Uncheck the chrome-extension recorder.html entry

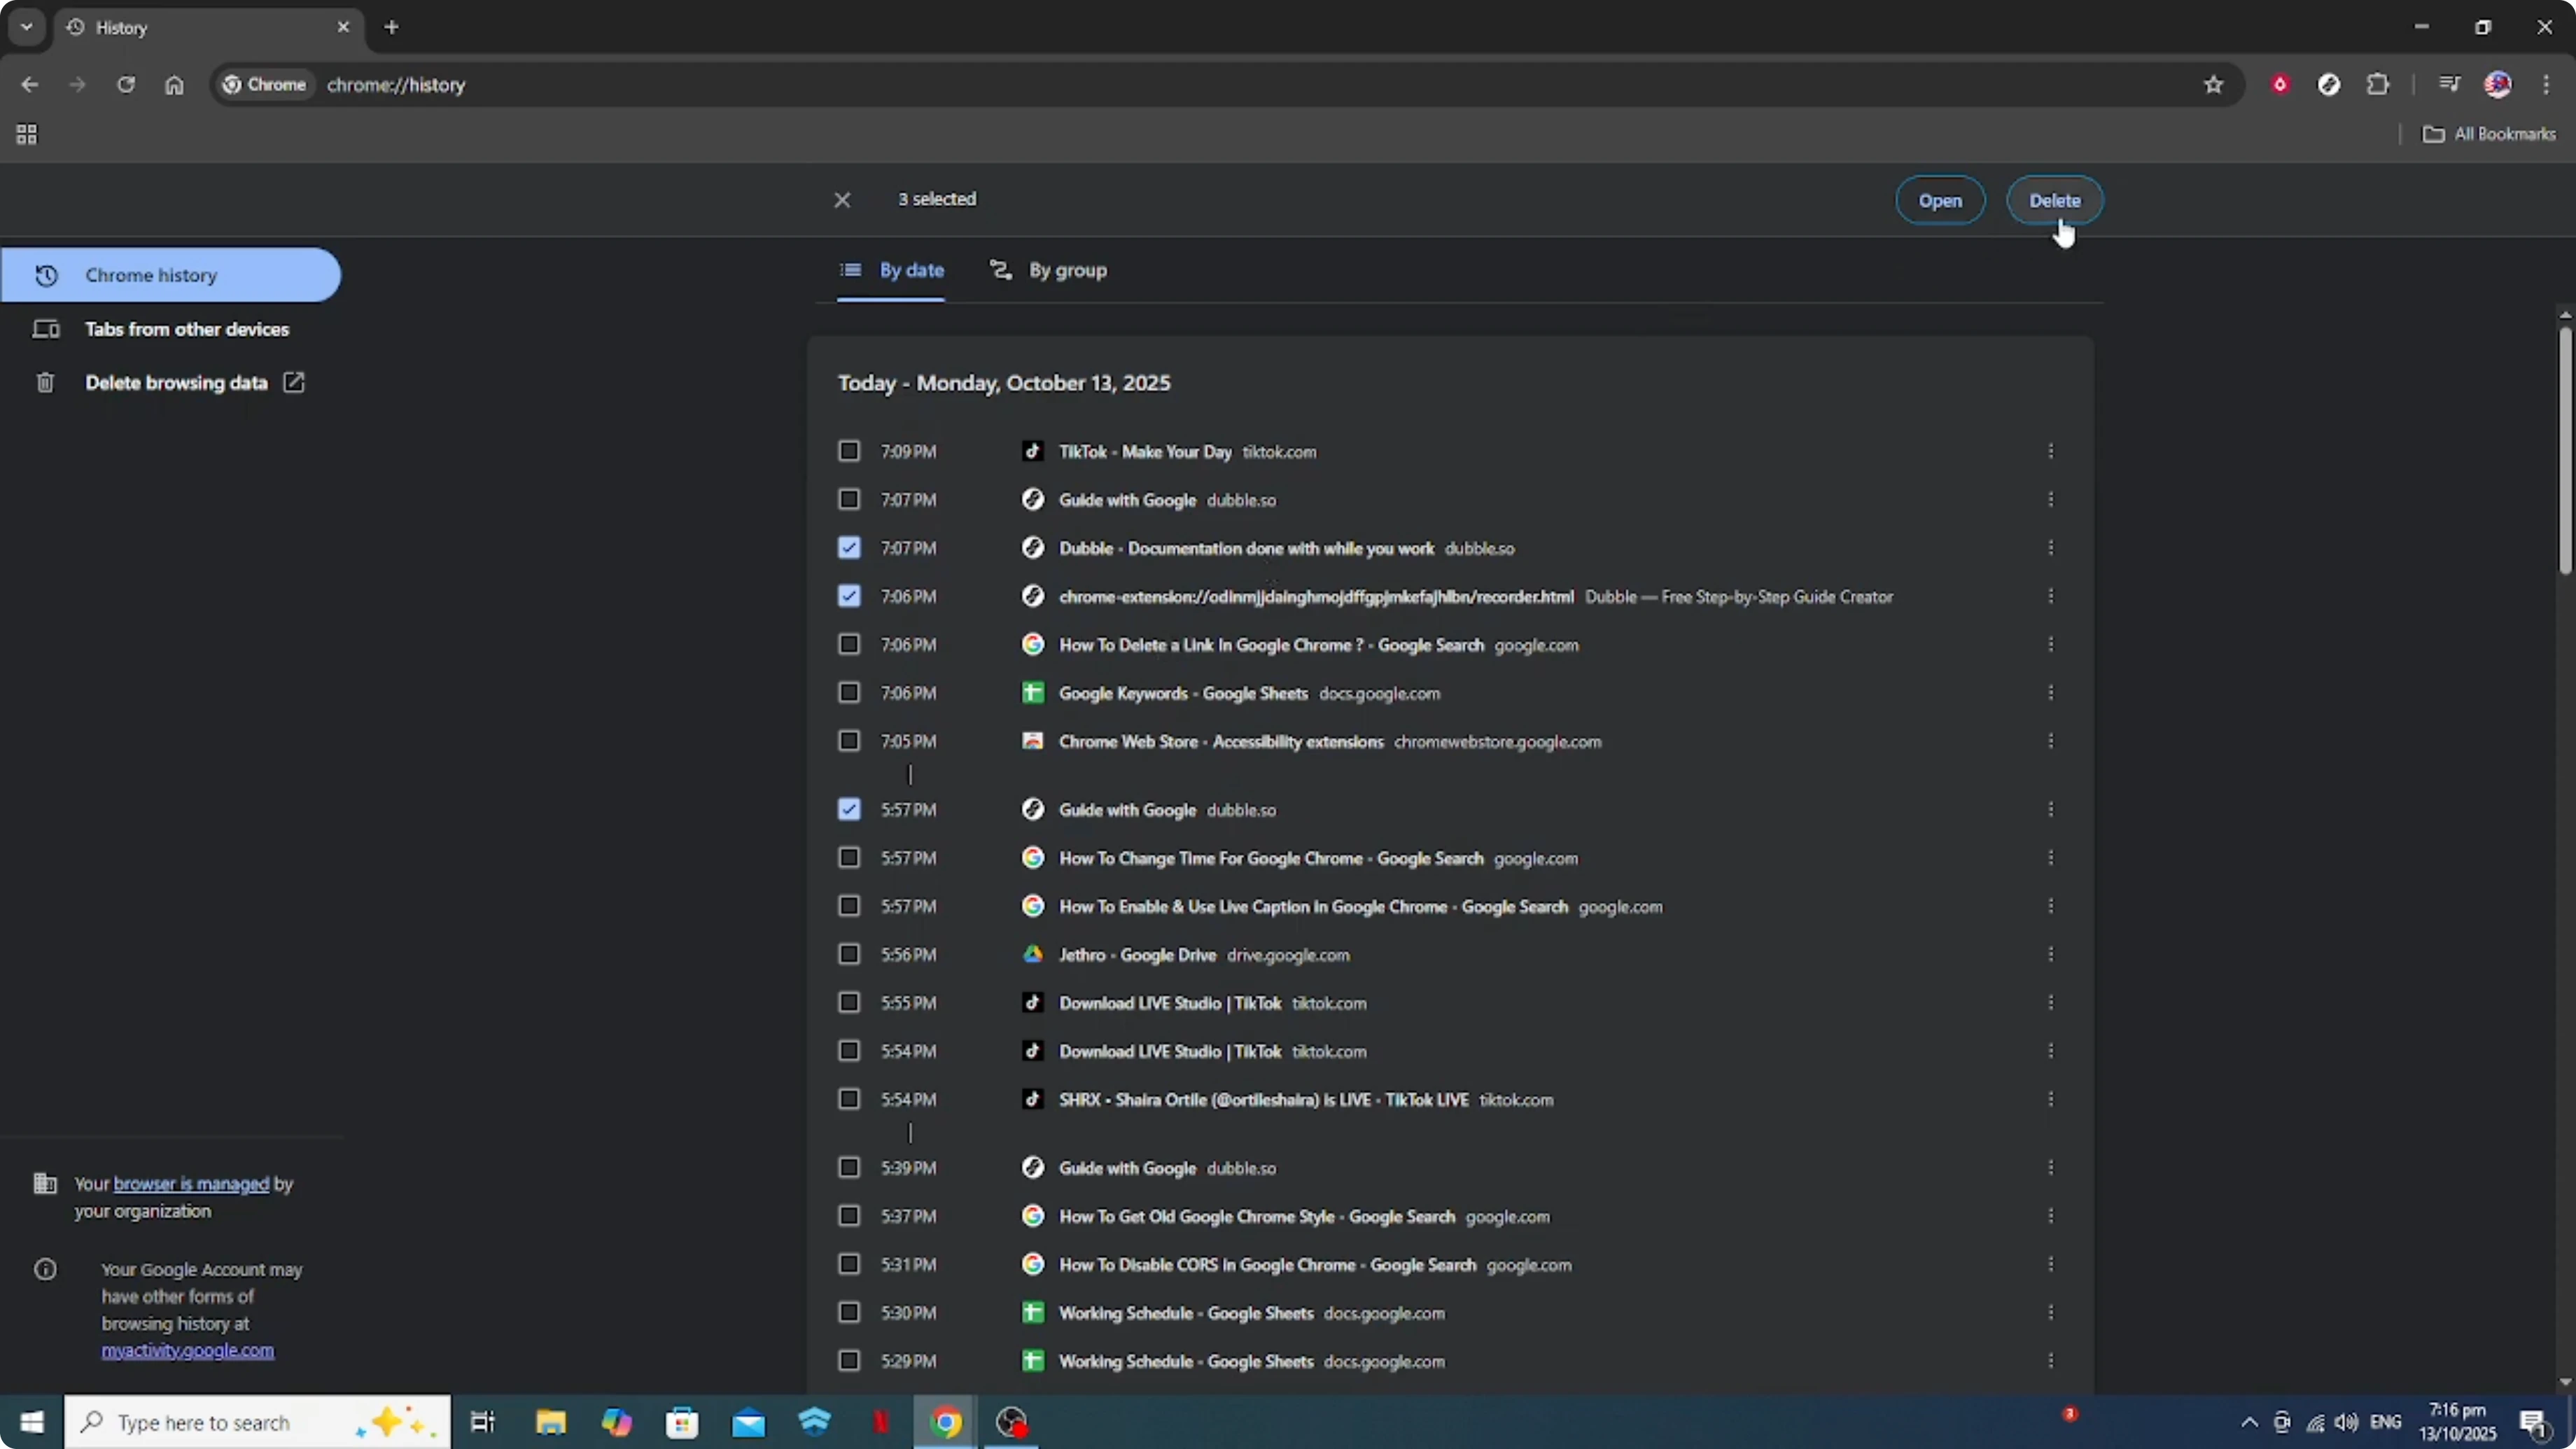[x=849, y=596]
